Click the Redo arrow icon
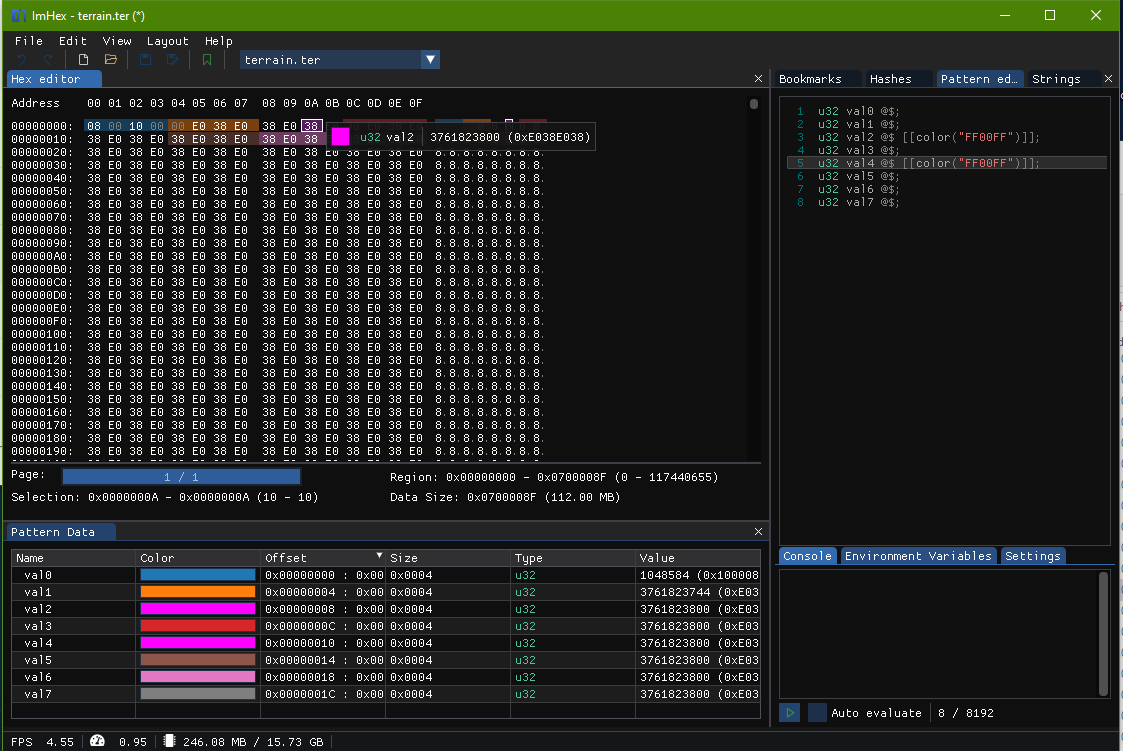The height and width of the screenshot is (751, 1123). (49, 60)
